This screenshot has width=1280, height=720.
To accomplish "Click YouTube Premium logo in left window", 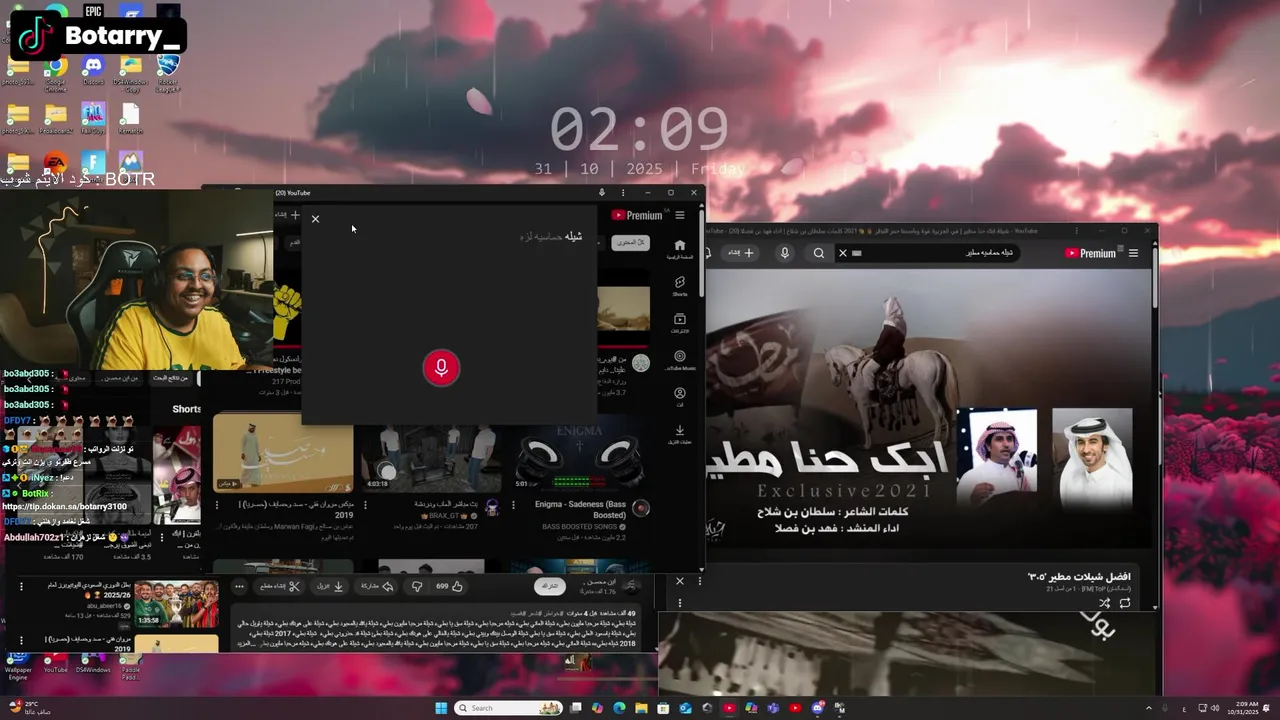I will pyautogui.click(x=637, y=215).
